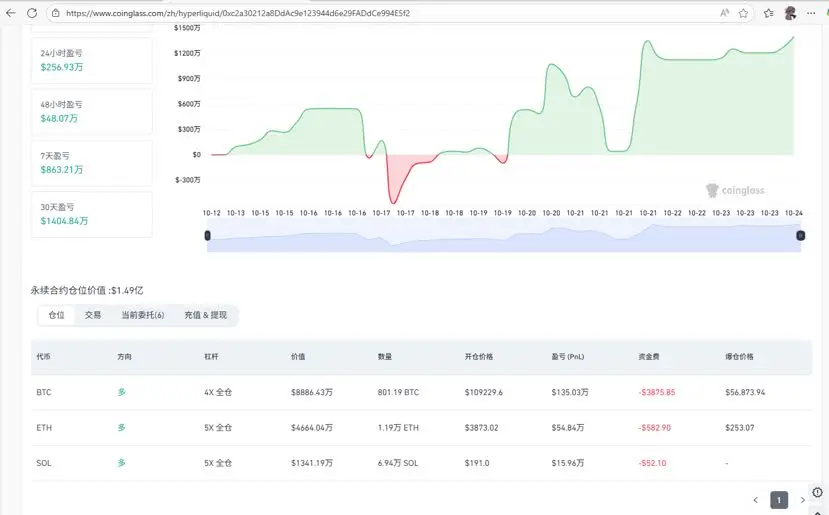Viewport: 829px width, 515px height.
Task: Select the 24小时盈亏 card
Action: (92, 60)
